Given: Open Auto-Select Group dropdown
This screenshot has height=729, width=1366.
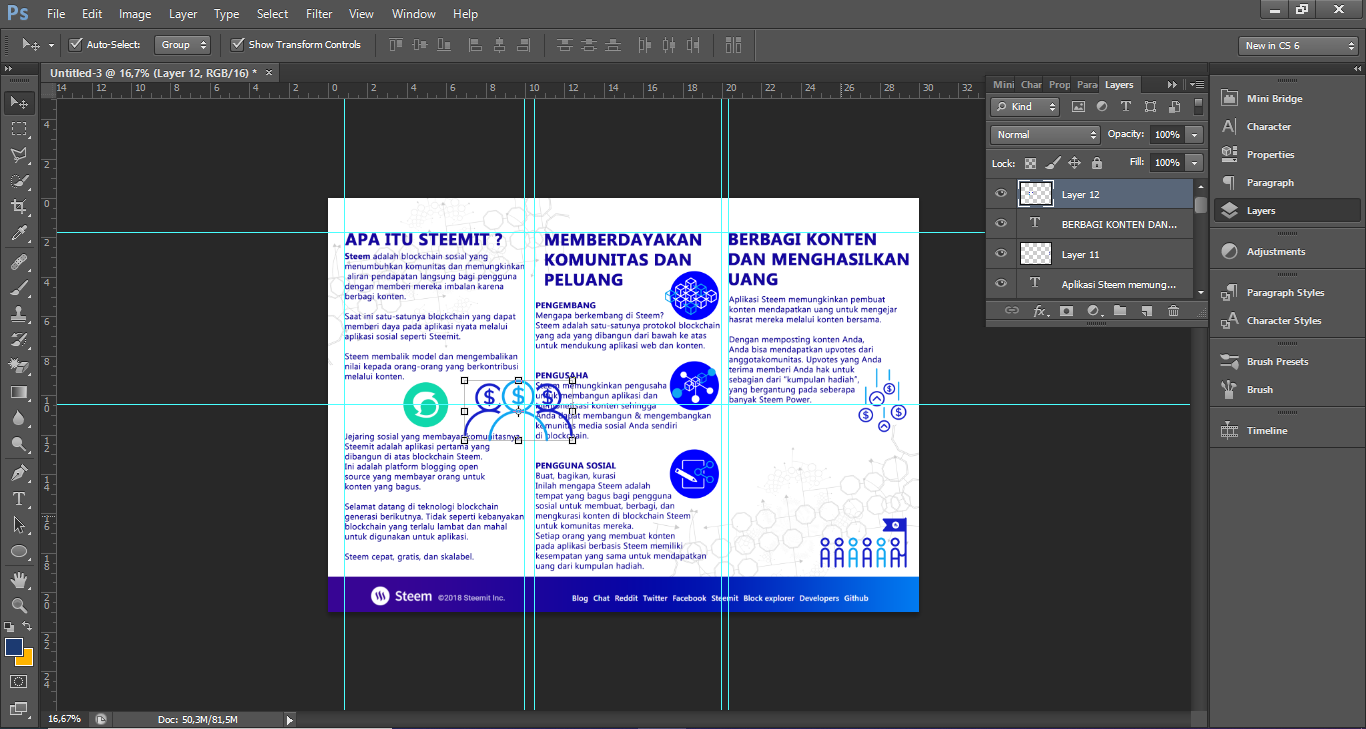Looking at the screenshot, I should 183,44.
